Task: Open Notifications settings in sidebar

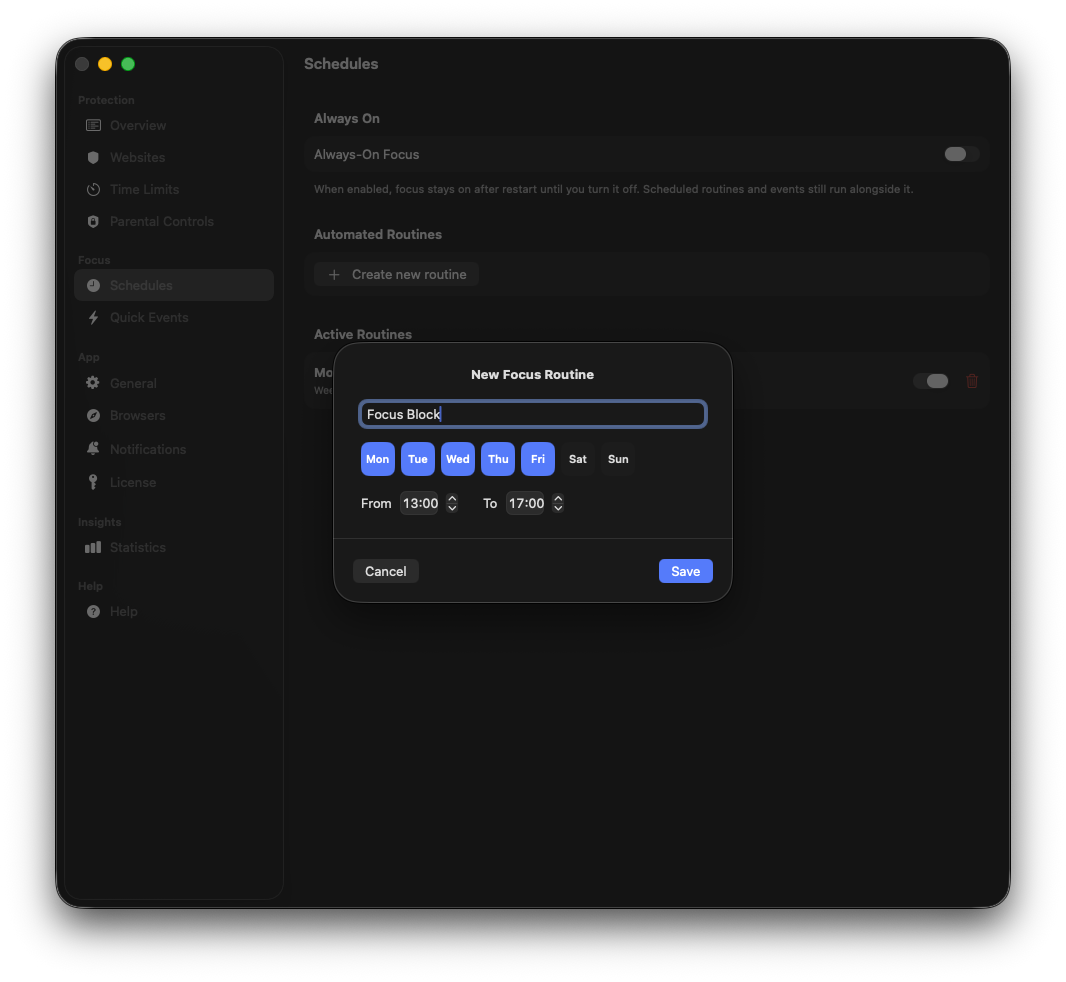Action: point(174,449)
